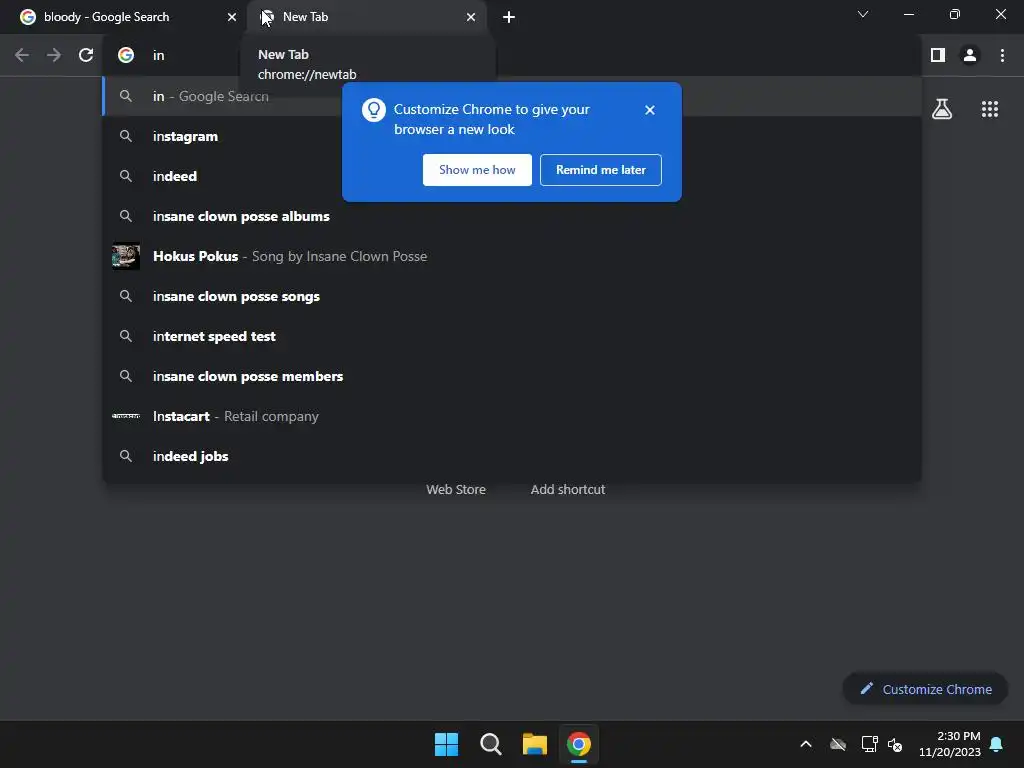Close the New Tab tab
This screenshot has height=768, width=1024.
(x=471, y=17)
